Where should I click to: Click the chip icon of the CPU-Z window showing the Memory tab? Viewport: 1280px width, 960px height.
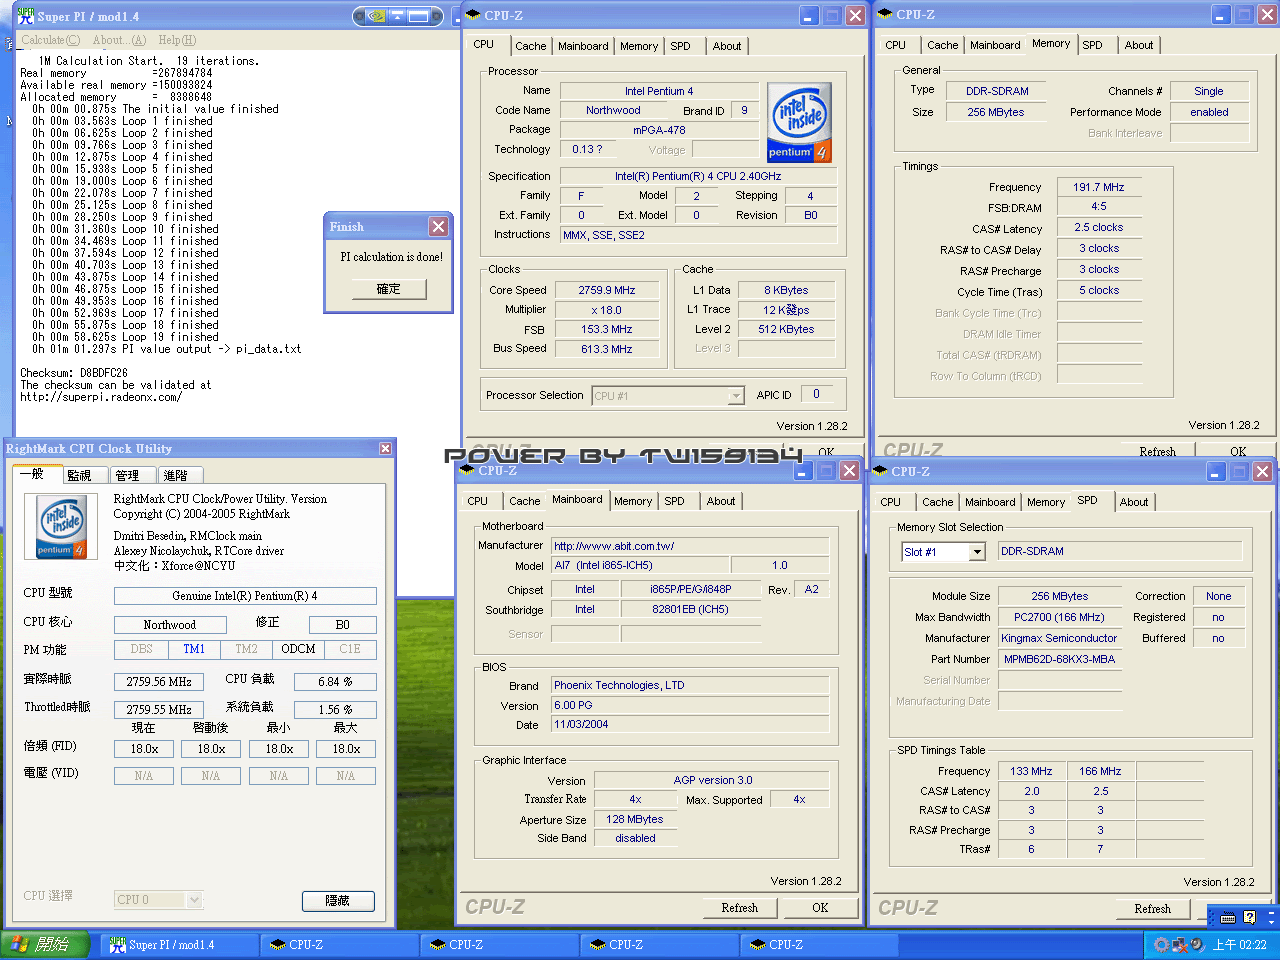pyautogui.click(x=885, y=14)
